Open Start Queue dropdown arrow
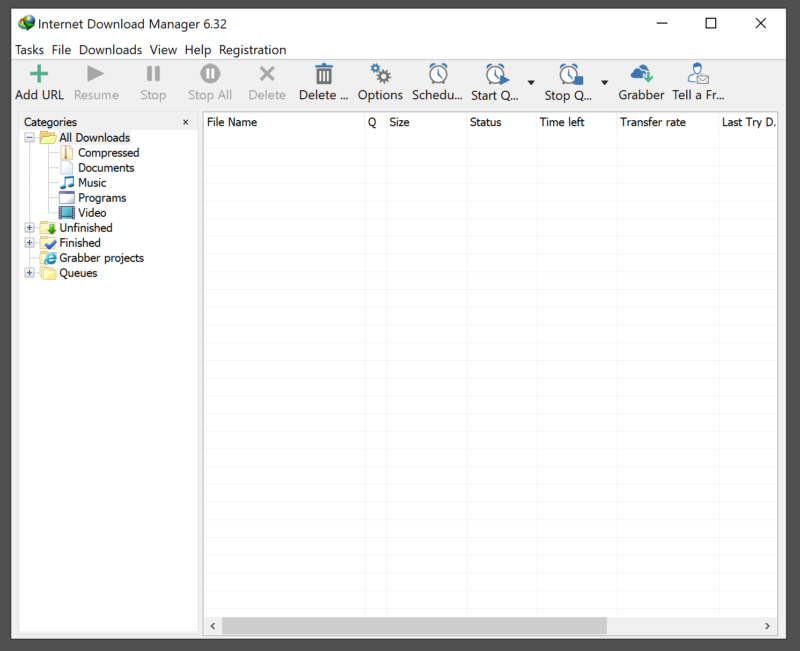This screenshot has width=800, height=651. pyautogui.click(x=531, y=83)
